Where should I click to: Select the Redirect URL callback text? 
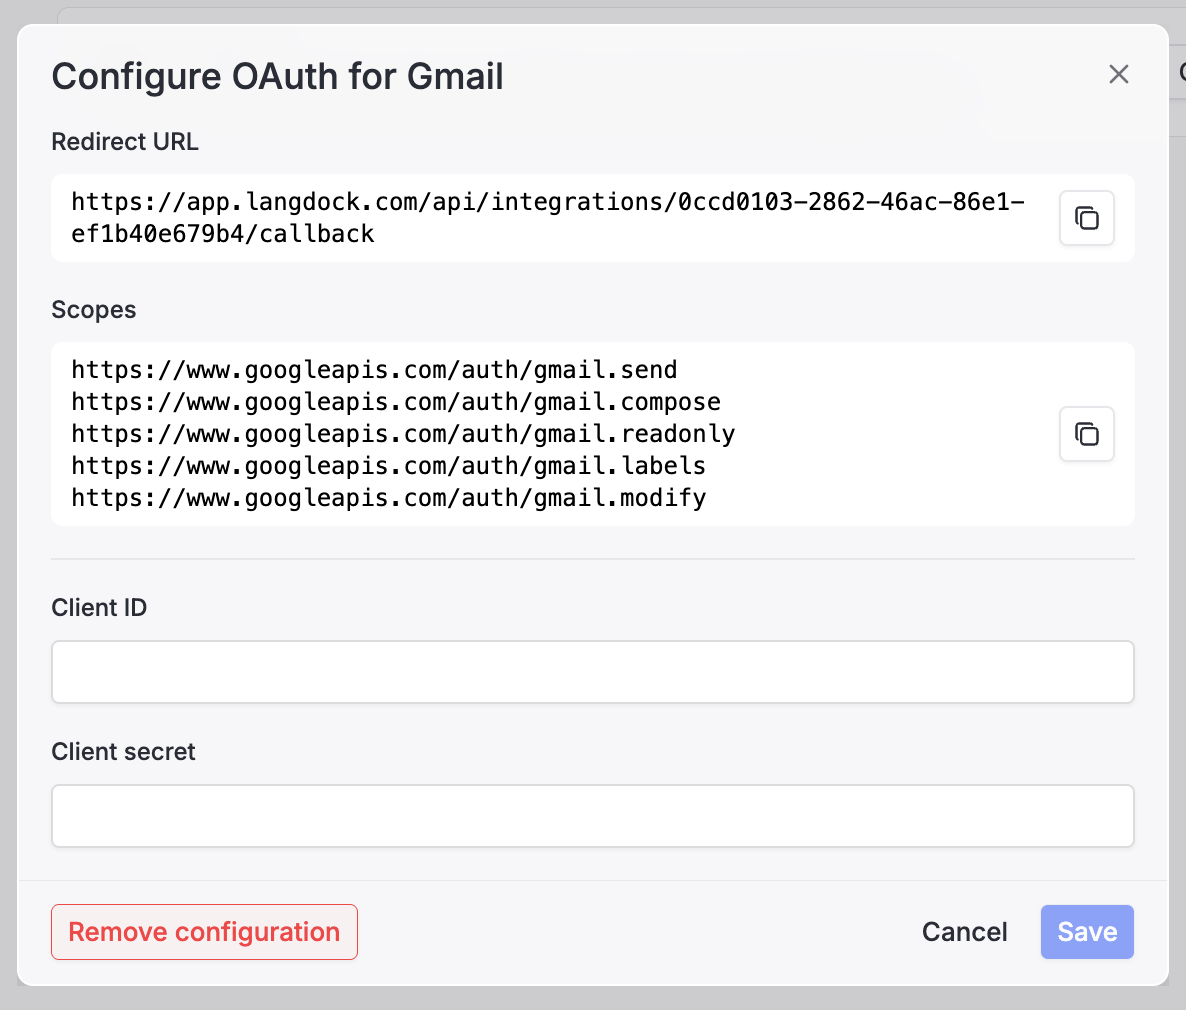click(x=548, y=218)
